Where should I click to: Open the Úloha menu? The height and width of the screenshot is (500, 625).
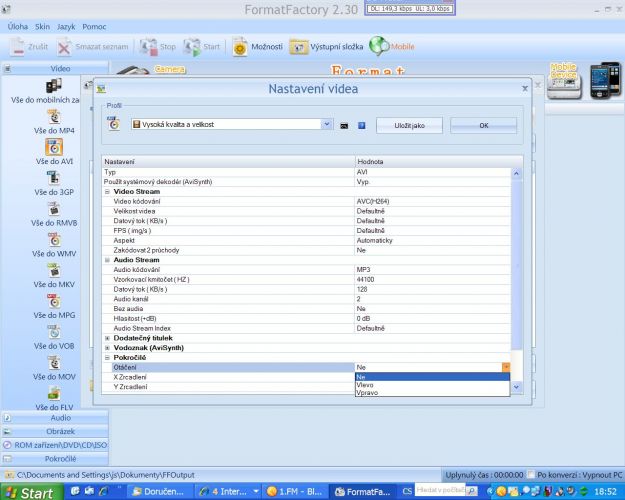coord(18,27)
